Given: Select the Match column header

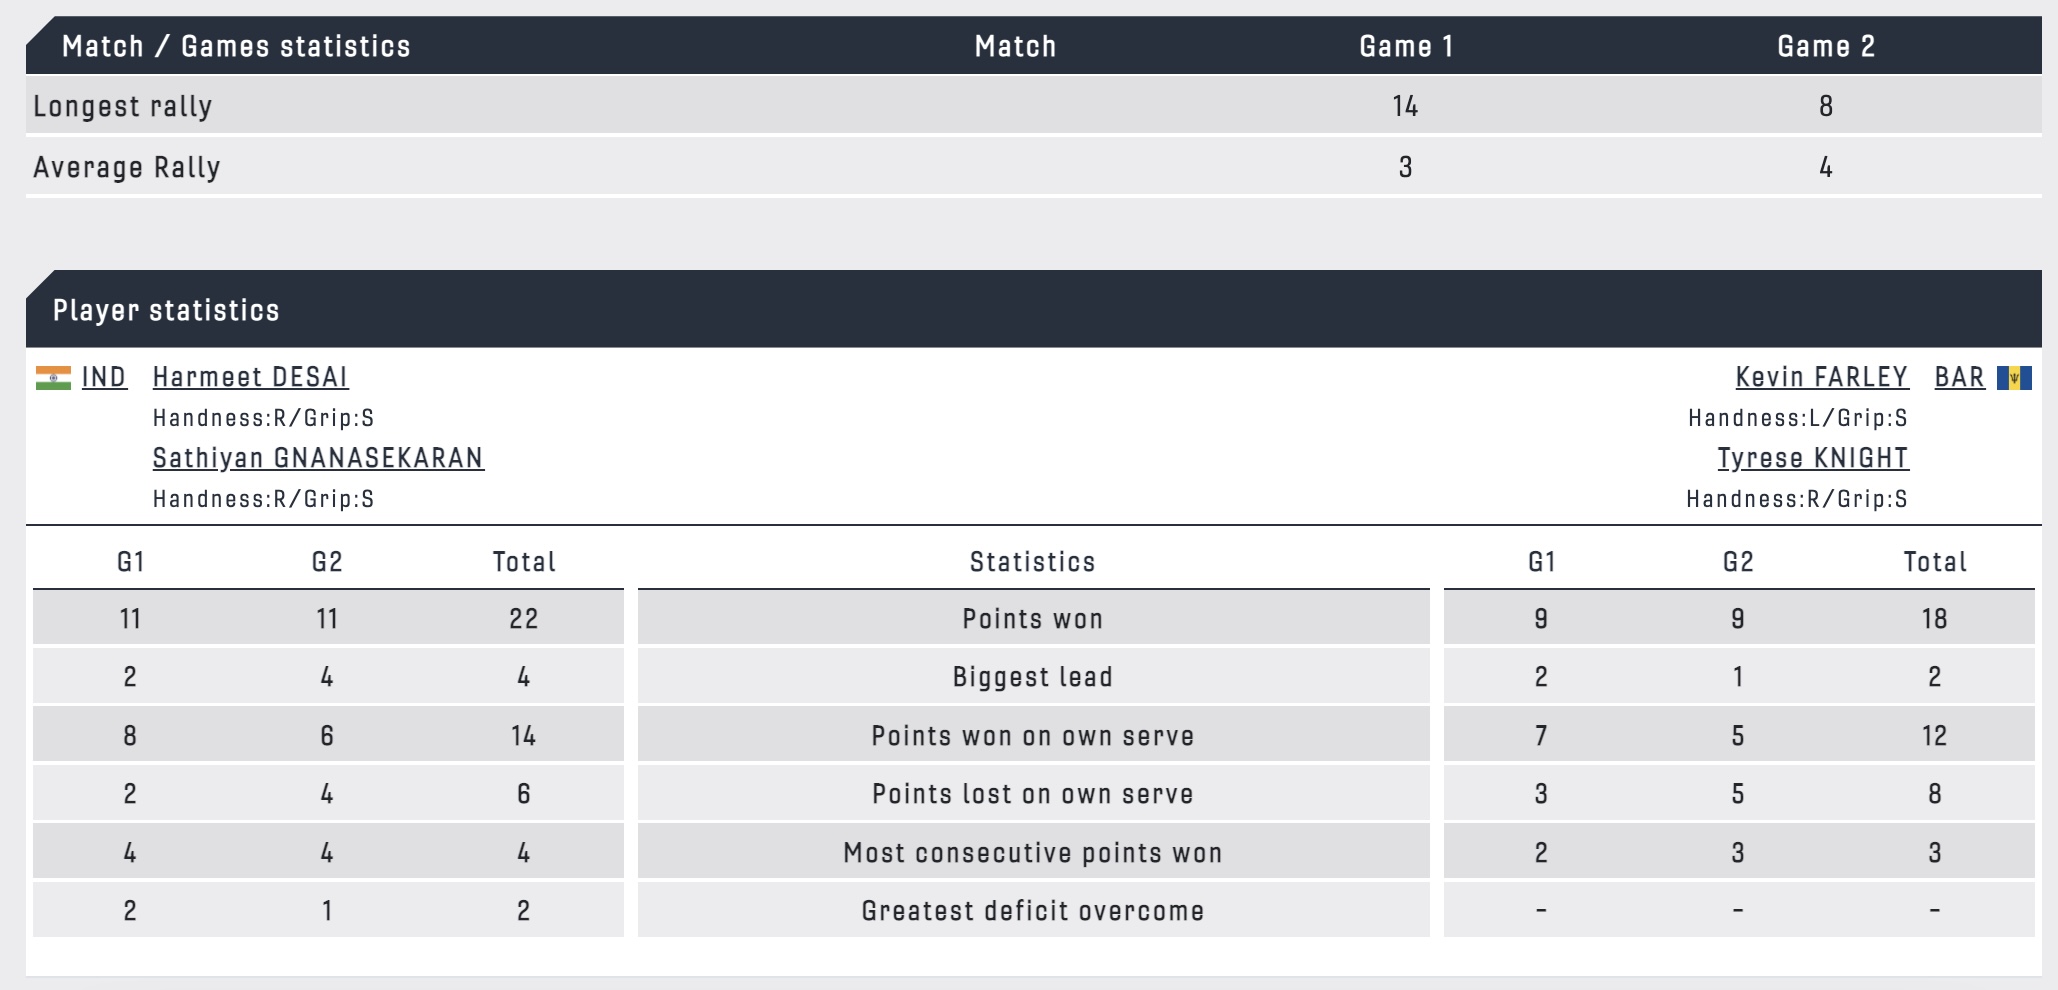Looking at the screenshot, I should 1015,46.
